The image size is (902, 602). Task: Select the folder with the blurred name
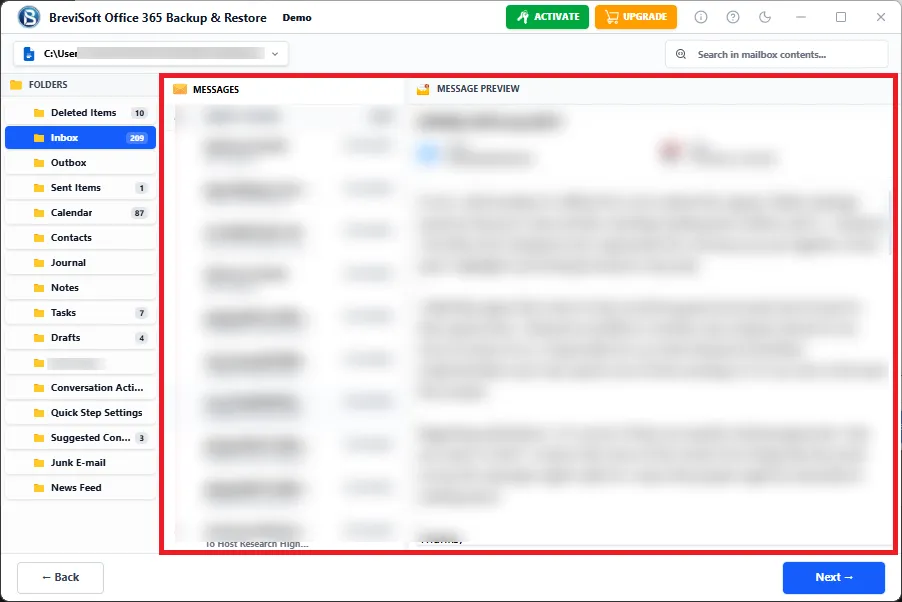click(80, 363)
